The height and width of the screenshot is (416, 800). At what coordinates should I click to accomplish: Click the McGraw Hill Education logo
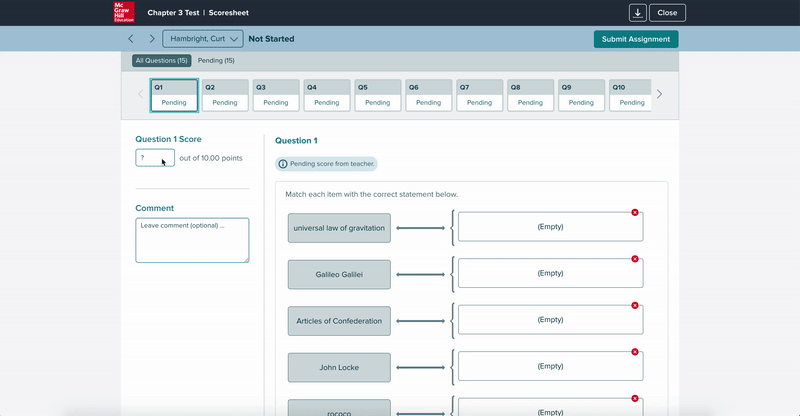[125, 13]
